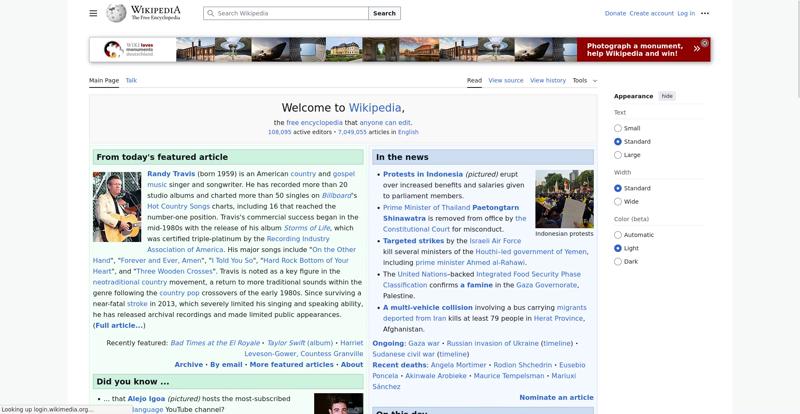The height and width of the screenshot is (414, 800).
Task: Select Wide width option
Action: click(x=618, y=202)
